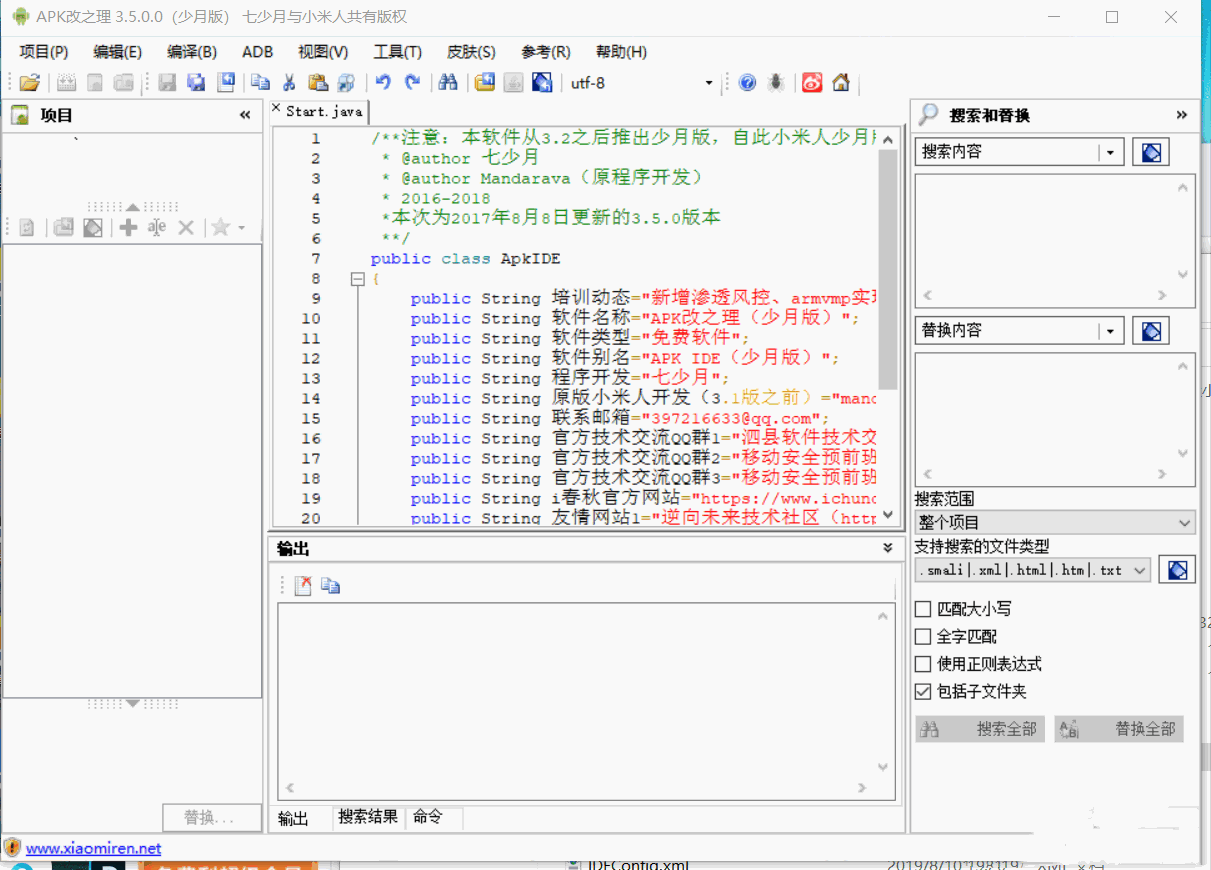
Task: Click the open project folder icon
Action: 30,83
